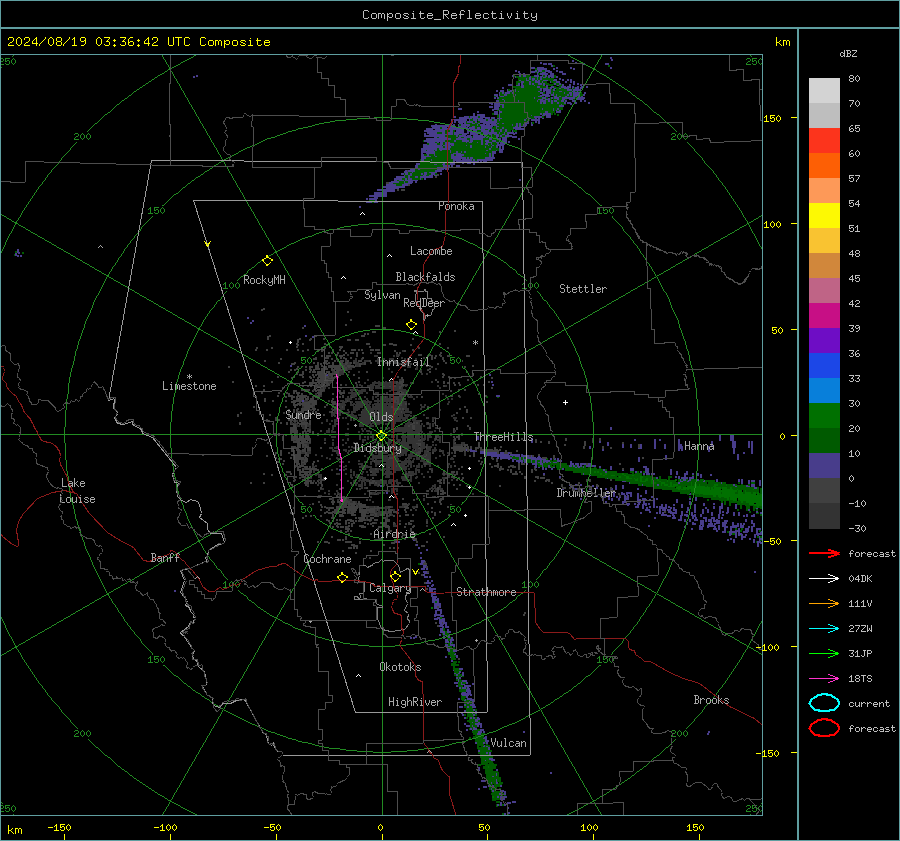Click the yellow diamond marker near Cochrane
This screenshot has height=841, width=900.
coord(342,577)
